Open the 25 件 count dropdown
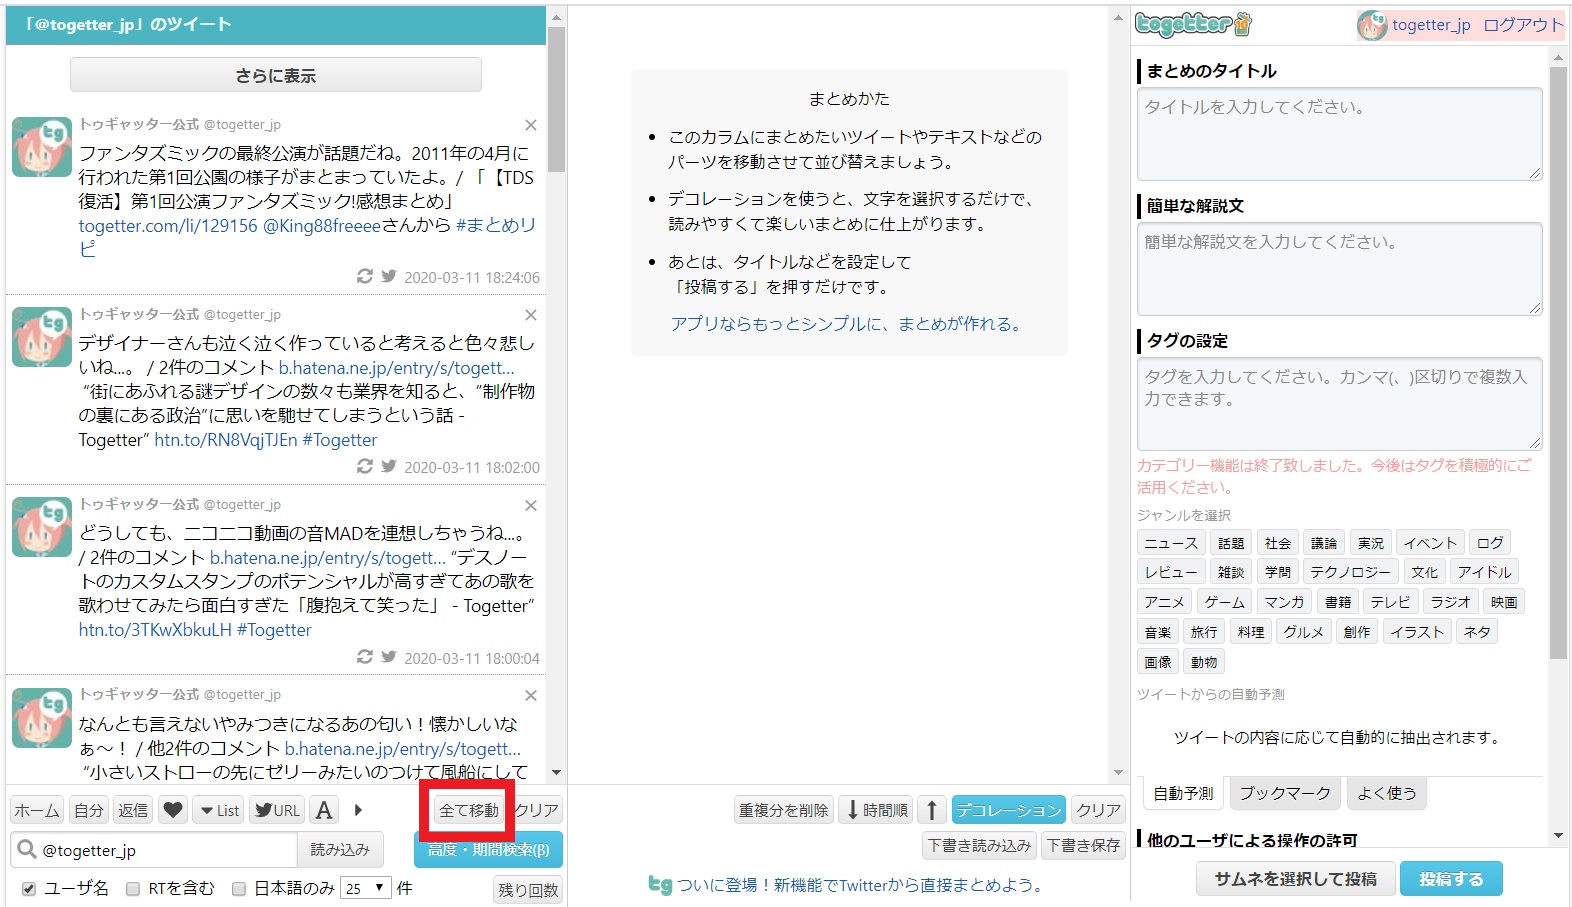The width and height of the screenshot is (1572, 907). pos(366,888)
